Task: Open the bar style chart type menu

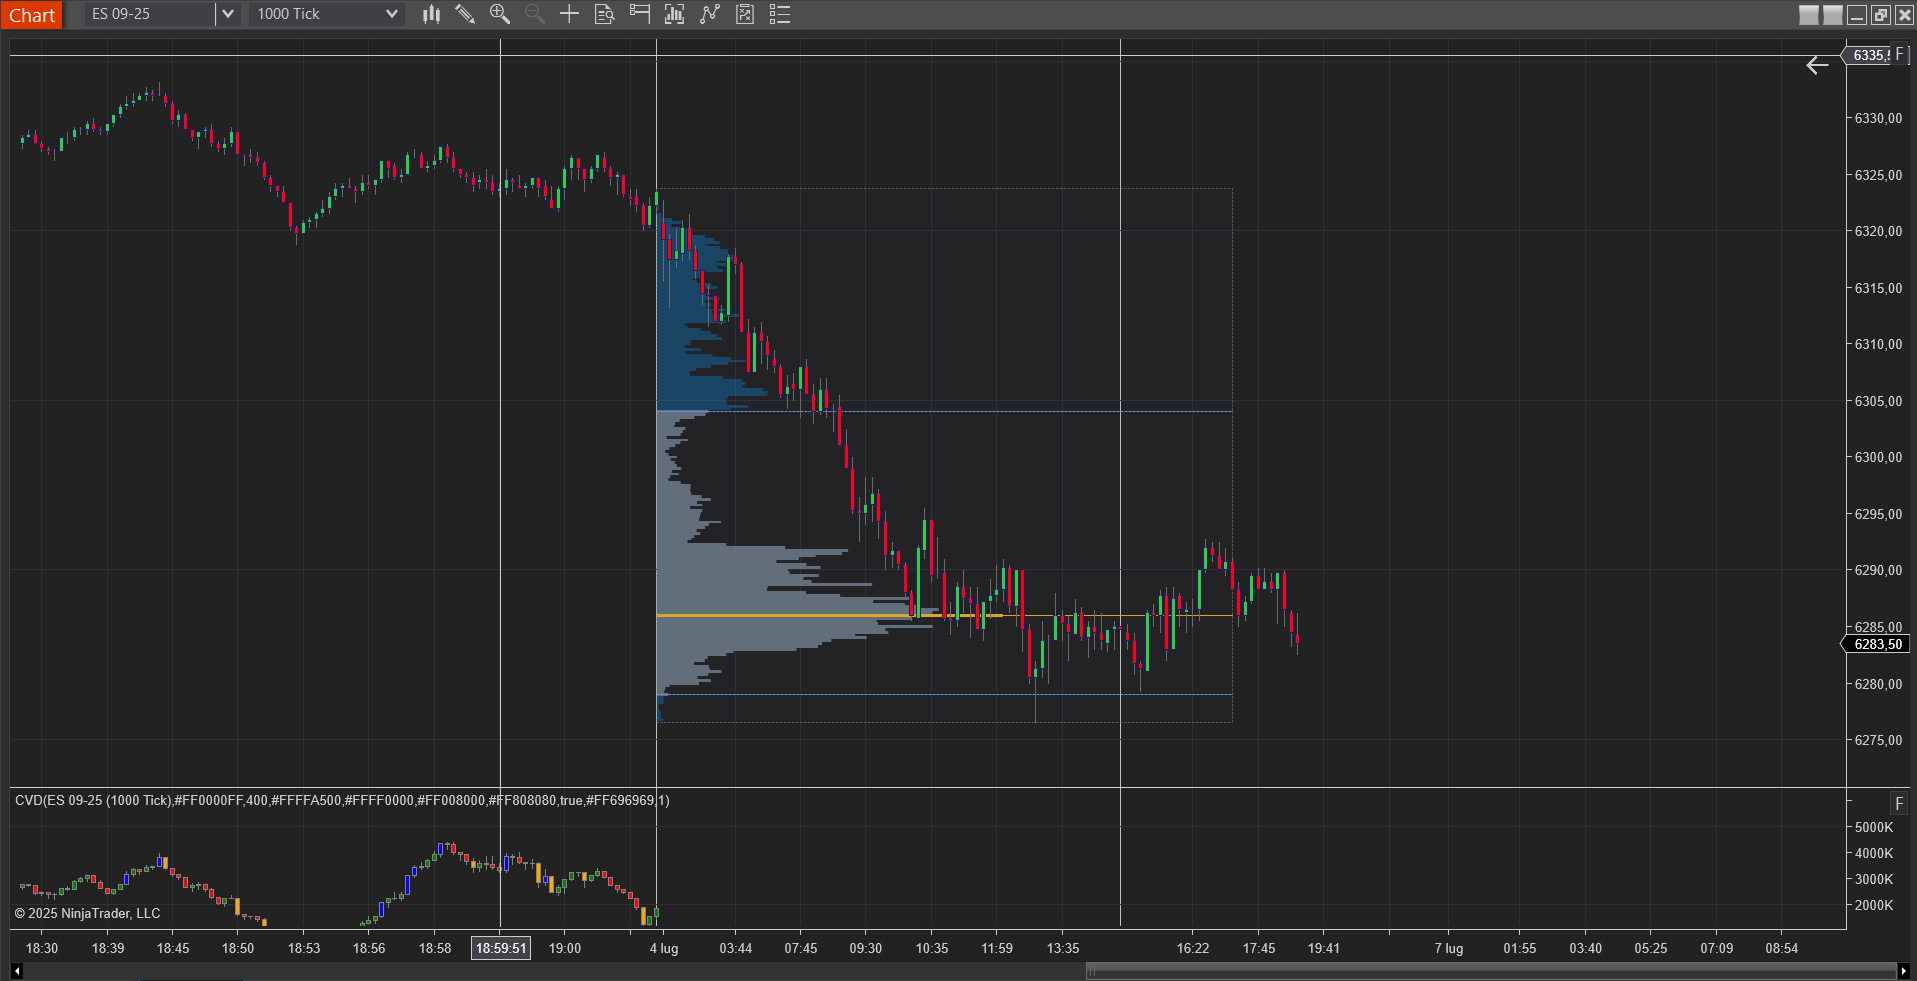Action: (x=431, y=14)
